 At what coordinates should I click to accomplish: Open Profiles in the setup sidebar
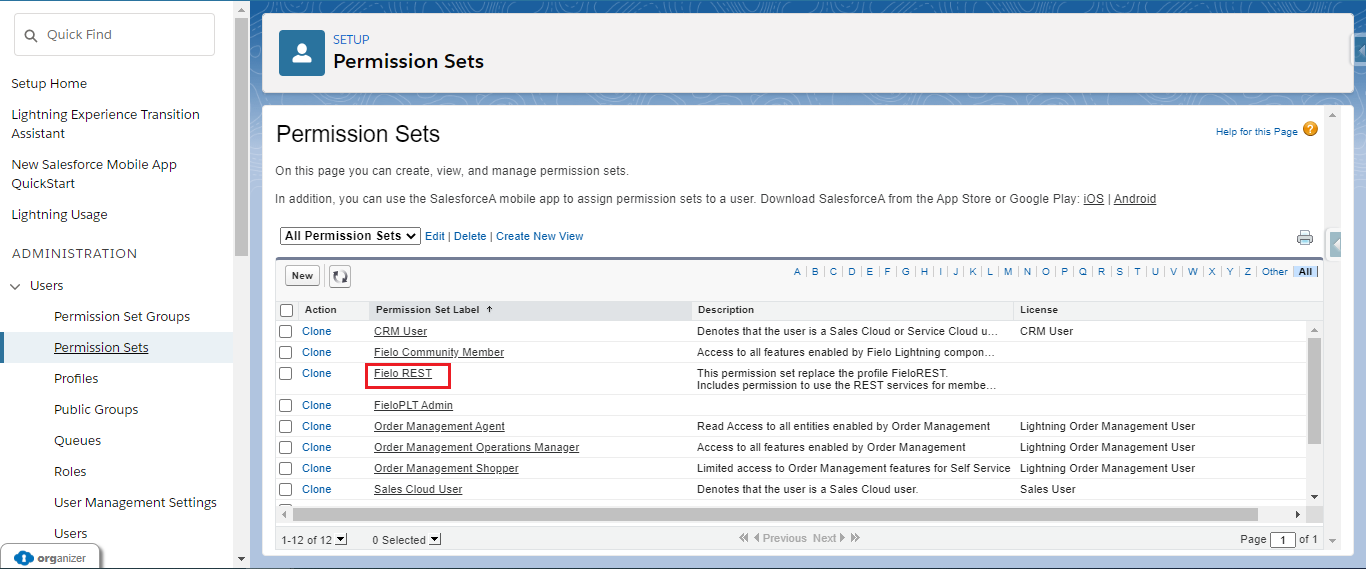(76, 379)
